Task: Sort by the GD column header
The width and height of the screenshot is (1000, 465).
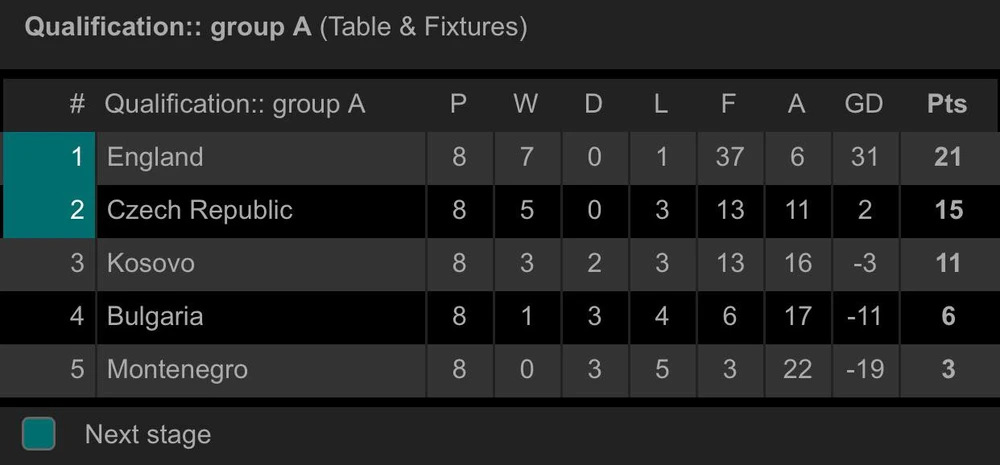Action: 864,104
